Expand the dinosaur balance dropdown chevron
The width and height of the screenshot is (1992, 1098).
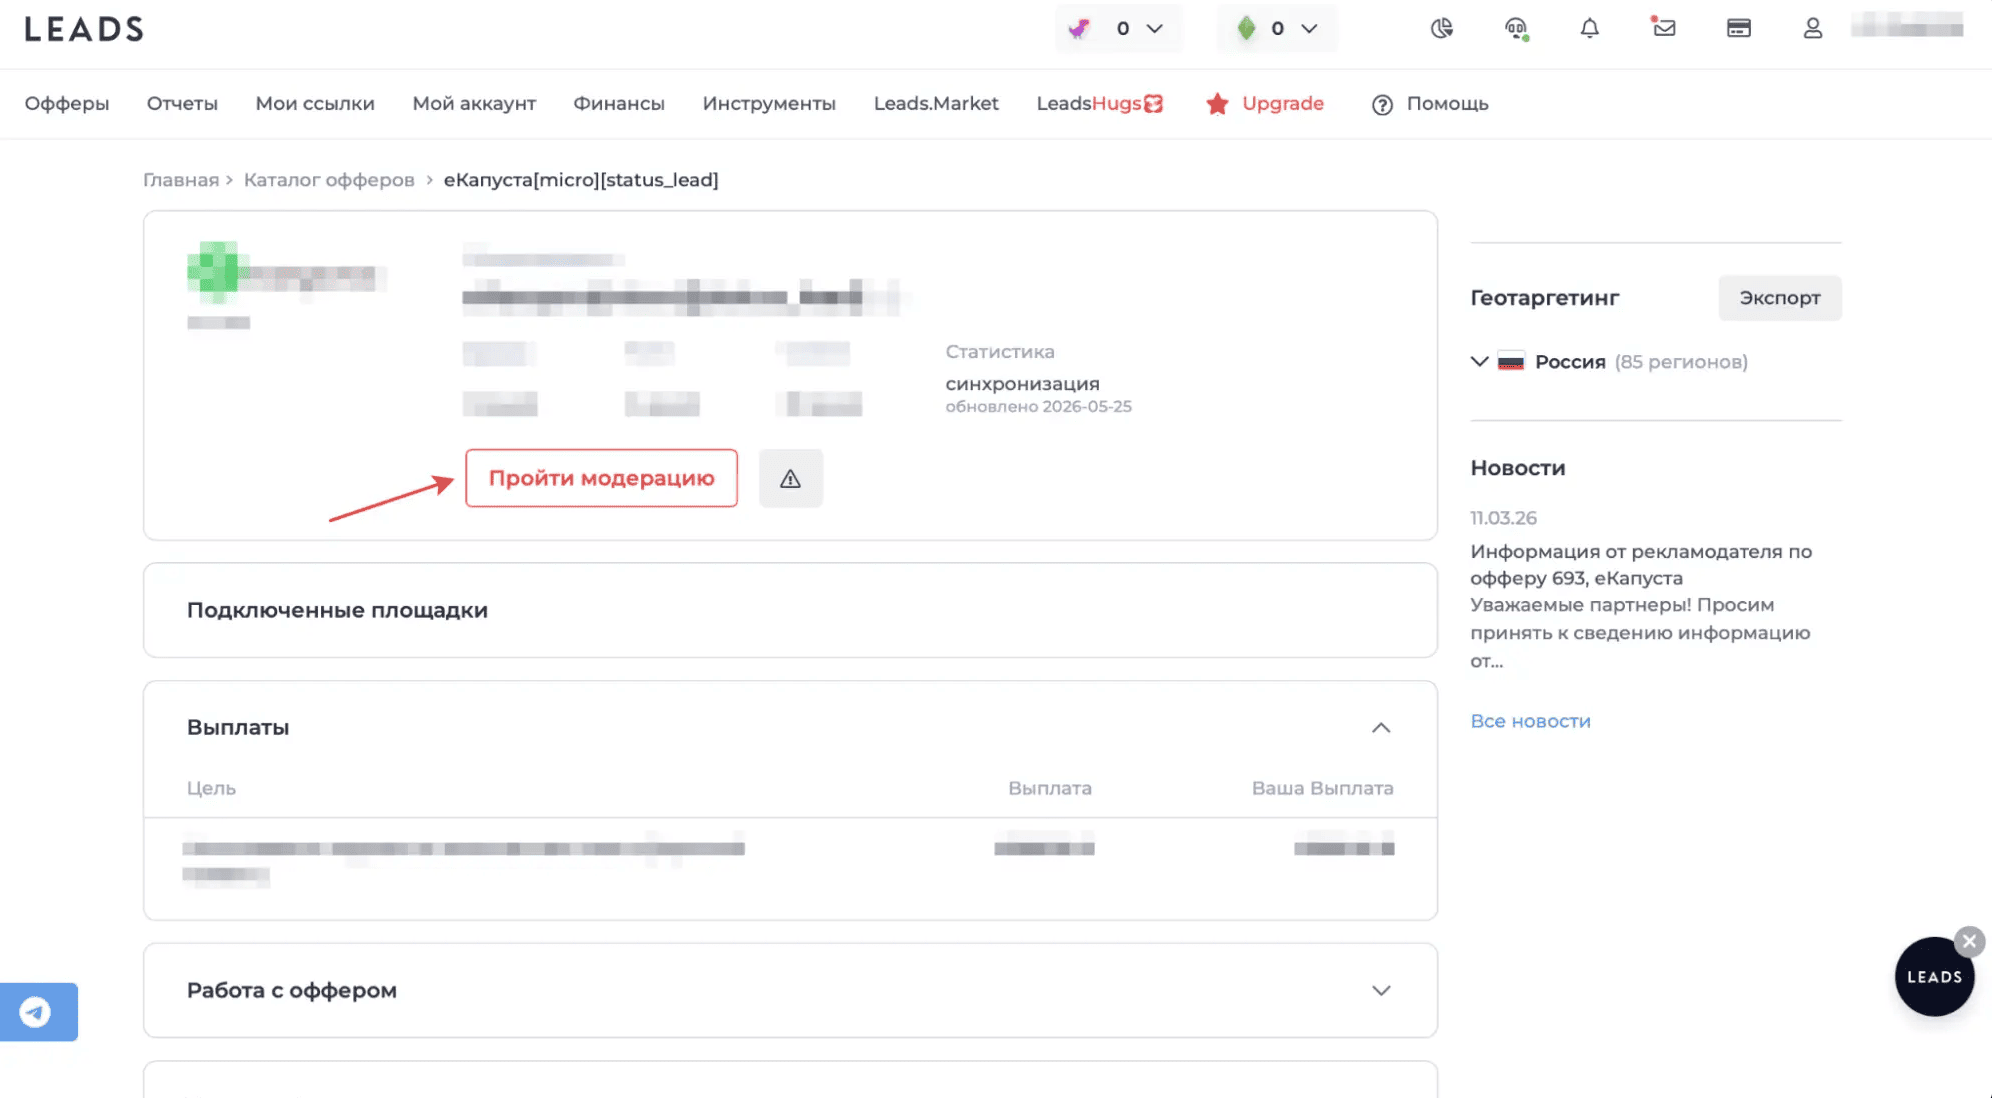pyautogui.click(x=1155, y=29)
